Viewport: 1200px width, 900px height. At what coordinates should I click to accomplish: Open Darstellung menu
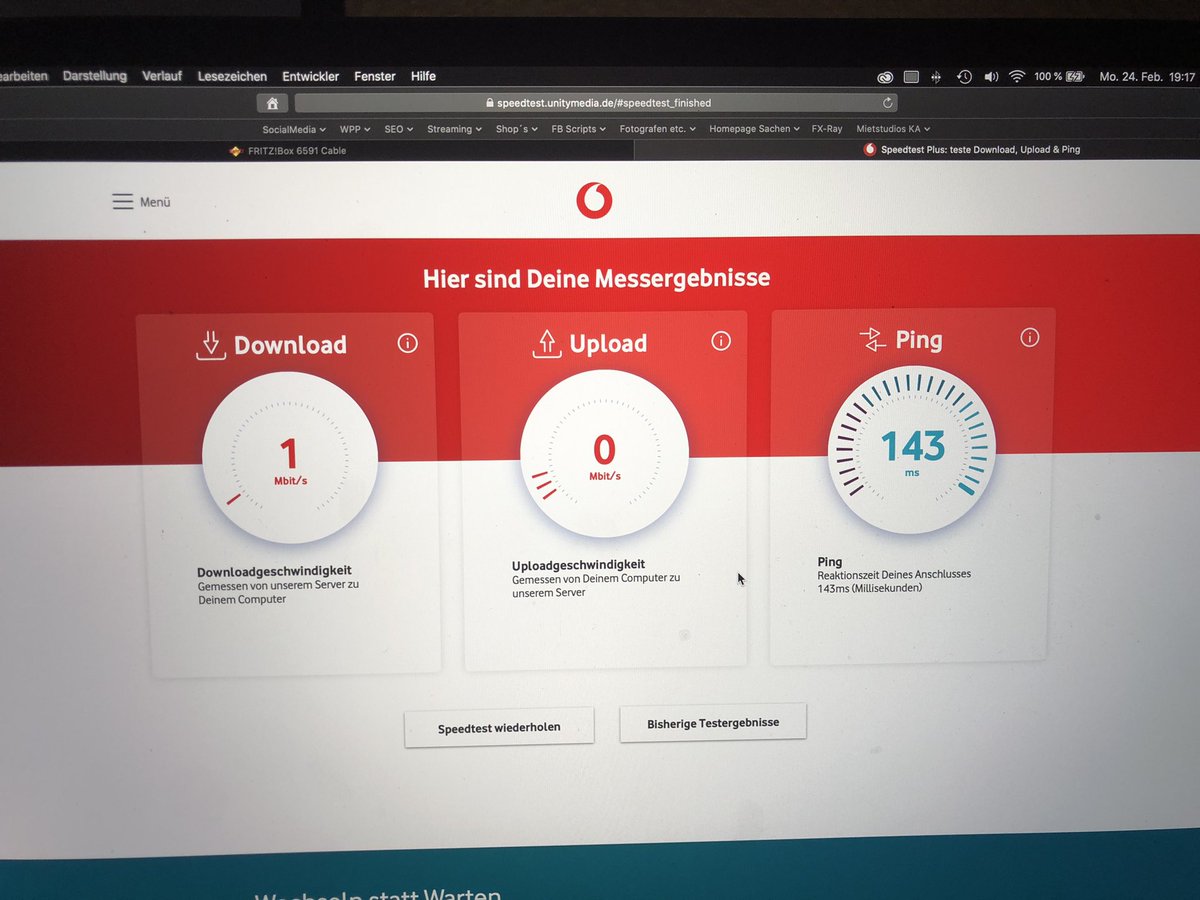click(x=95, y=76)
